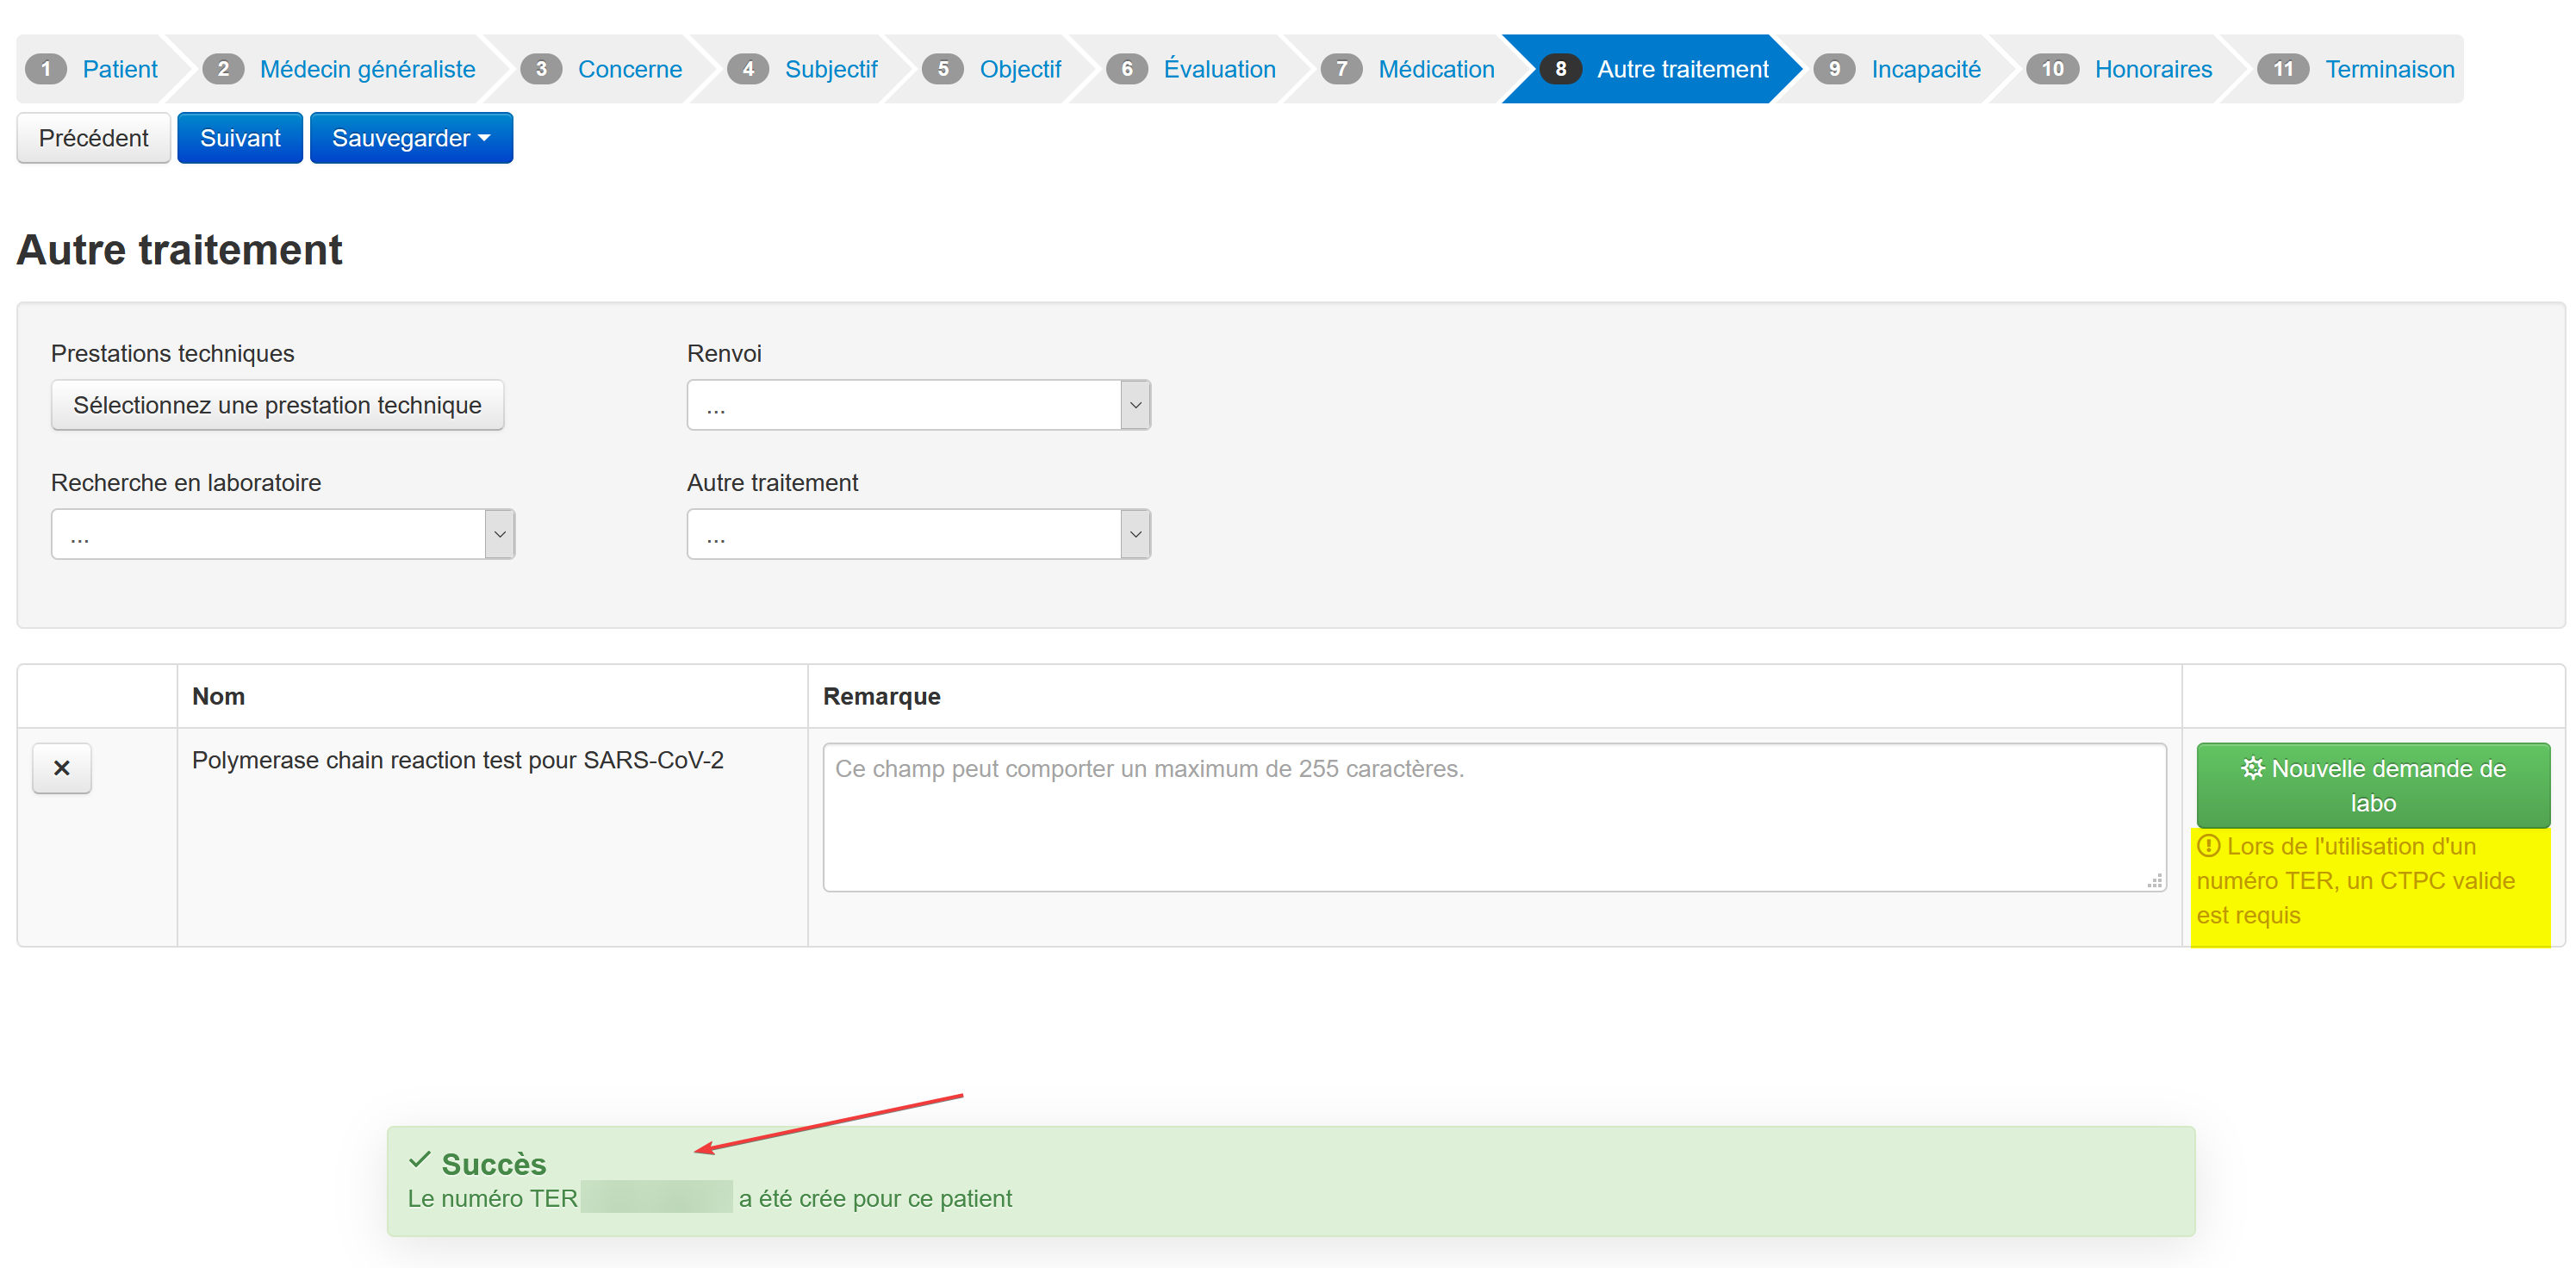Jump to the Médecin généraliste step

[x=367, y=69]
